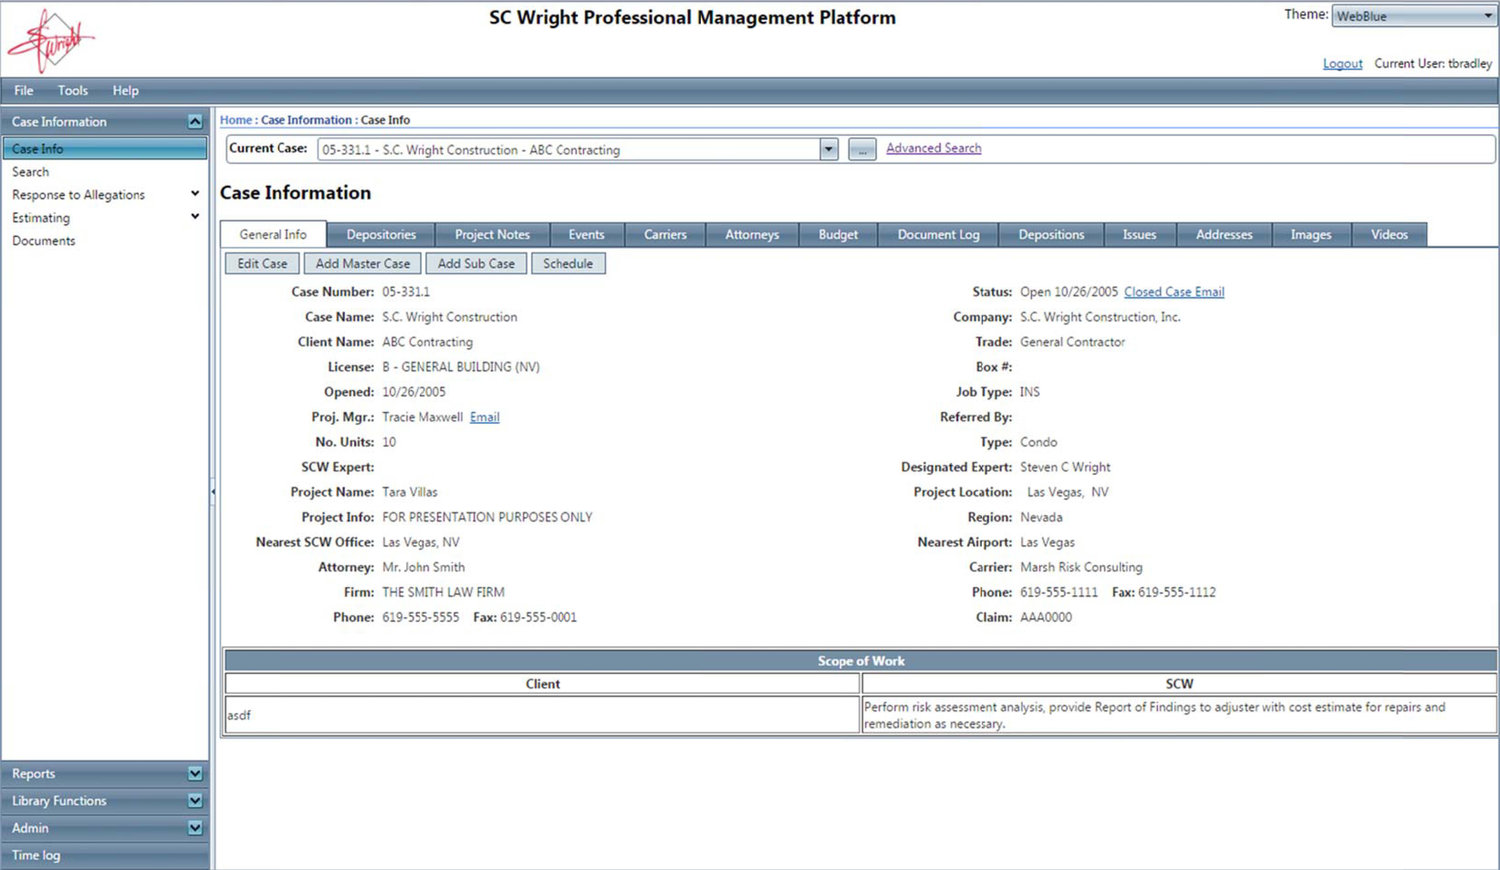Screen dimensions: 1500x870
Task: Switch to the Budget tab
Action: 838,234
